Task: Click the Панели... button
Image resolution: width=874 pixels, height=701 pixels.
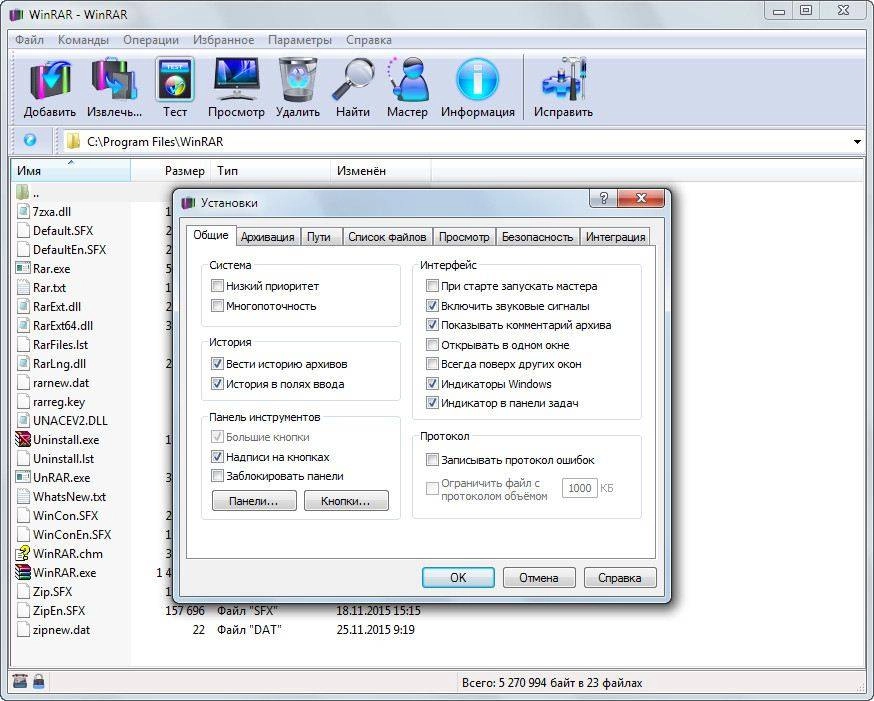Action: (254, 501)
